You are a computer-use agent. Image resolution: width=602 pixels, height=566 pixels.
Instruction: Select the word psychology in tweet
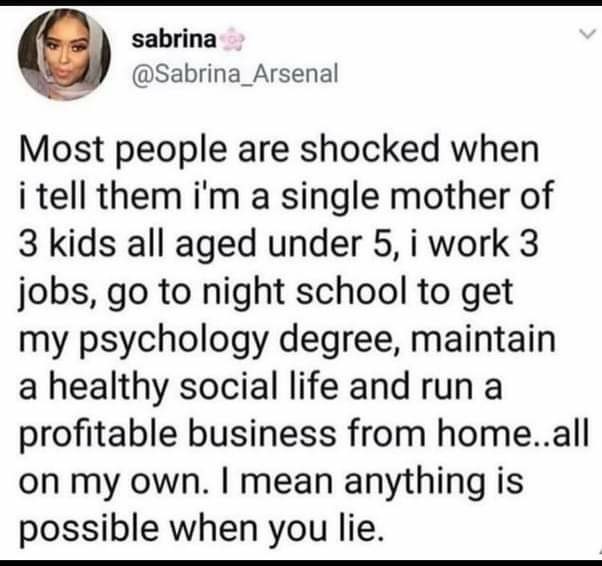[174, 341]
